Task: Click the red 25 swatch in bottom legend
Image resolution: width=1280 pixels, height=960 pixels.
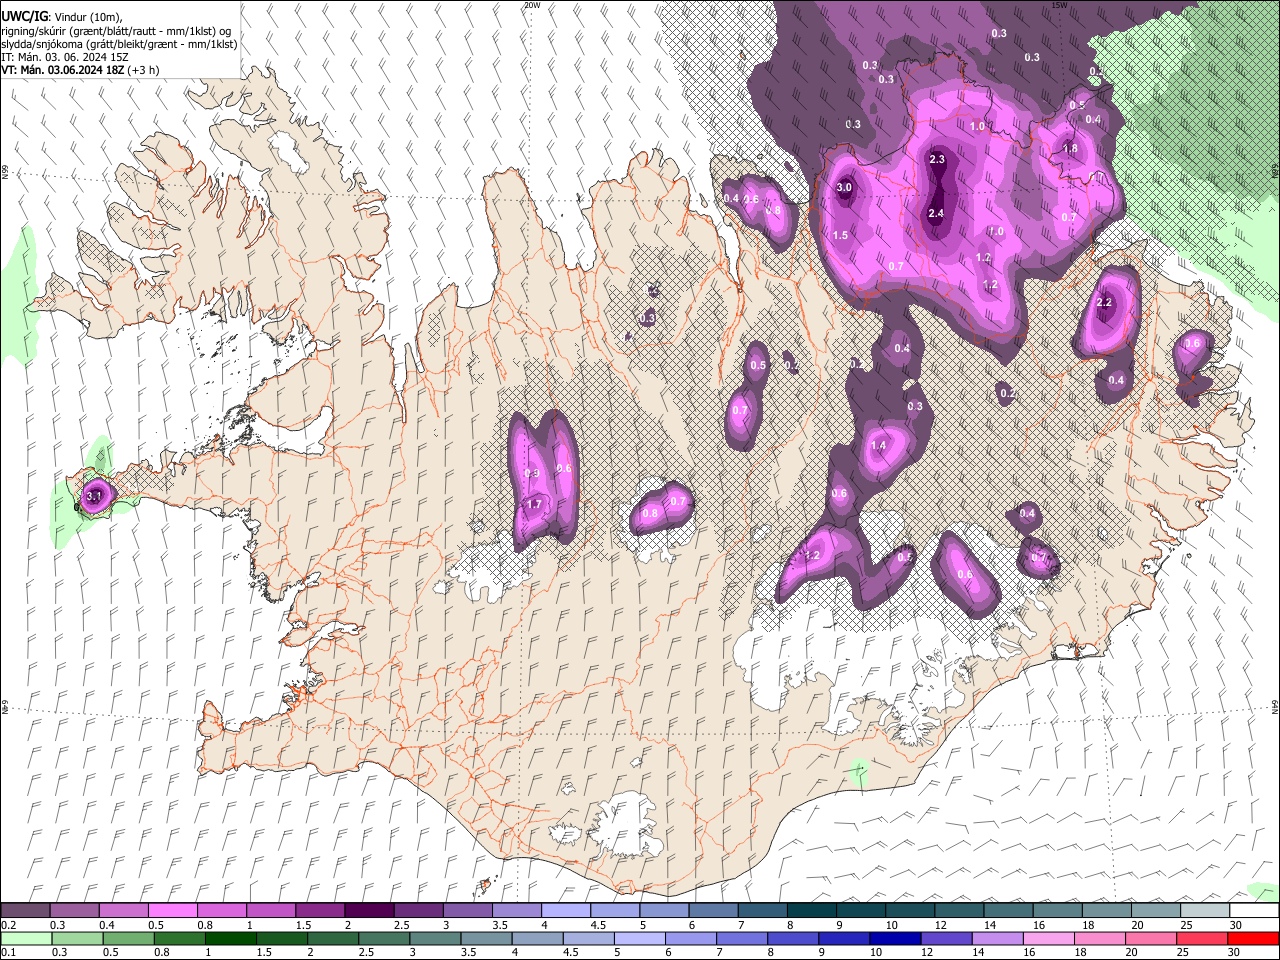Action: pos(1203,938)
